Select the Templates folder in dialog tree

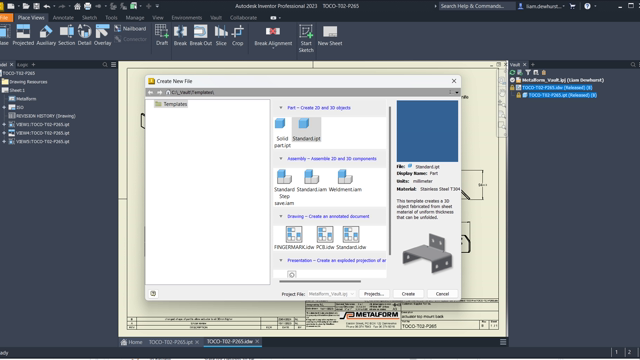[171, 104]
